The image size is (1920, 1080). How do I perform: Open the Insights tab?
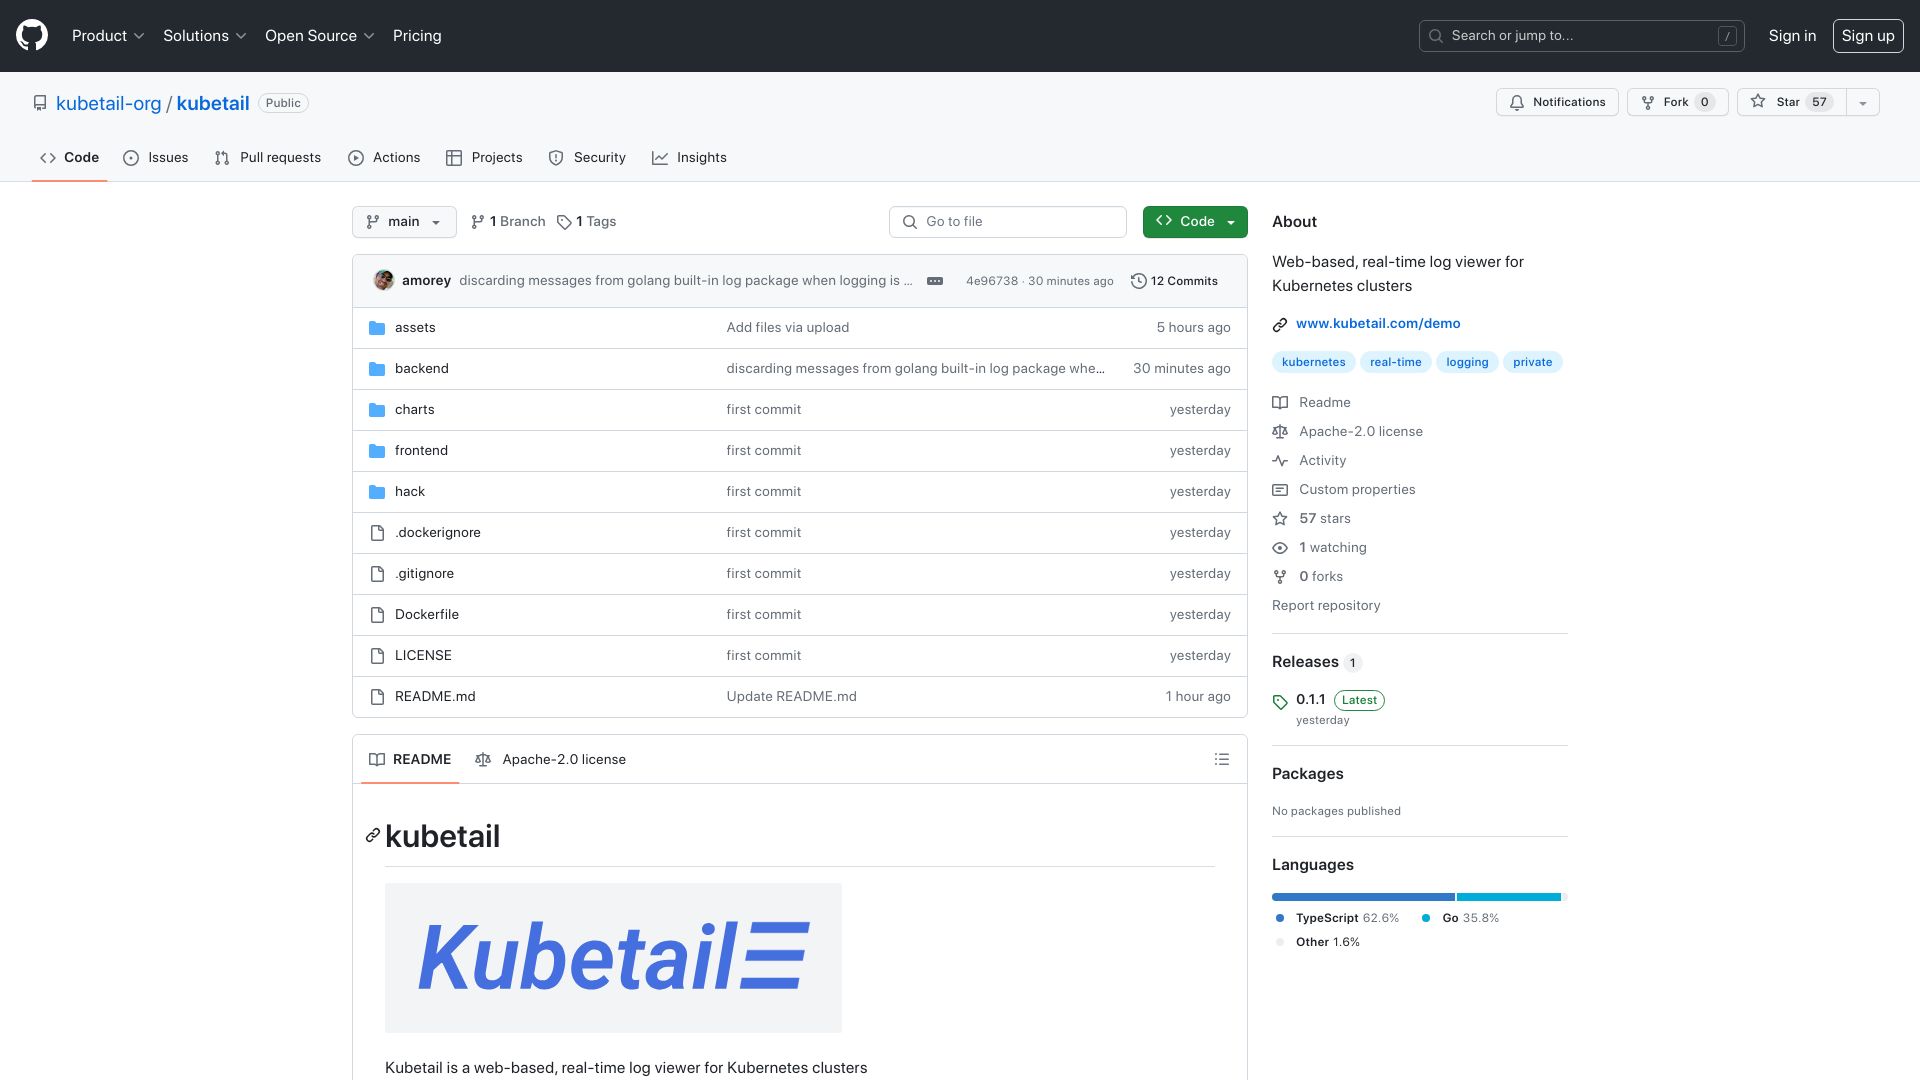click(689, 158)
